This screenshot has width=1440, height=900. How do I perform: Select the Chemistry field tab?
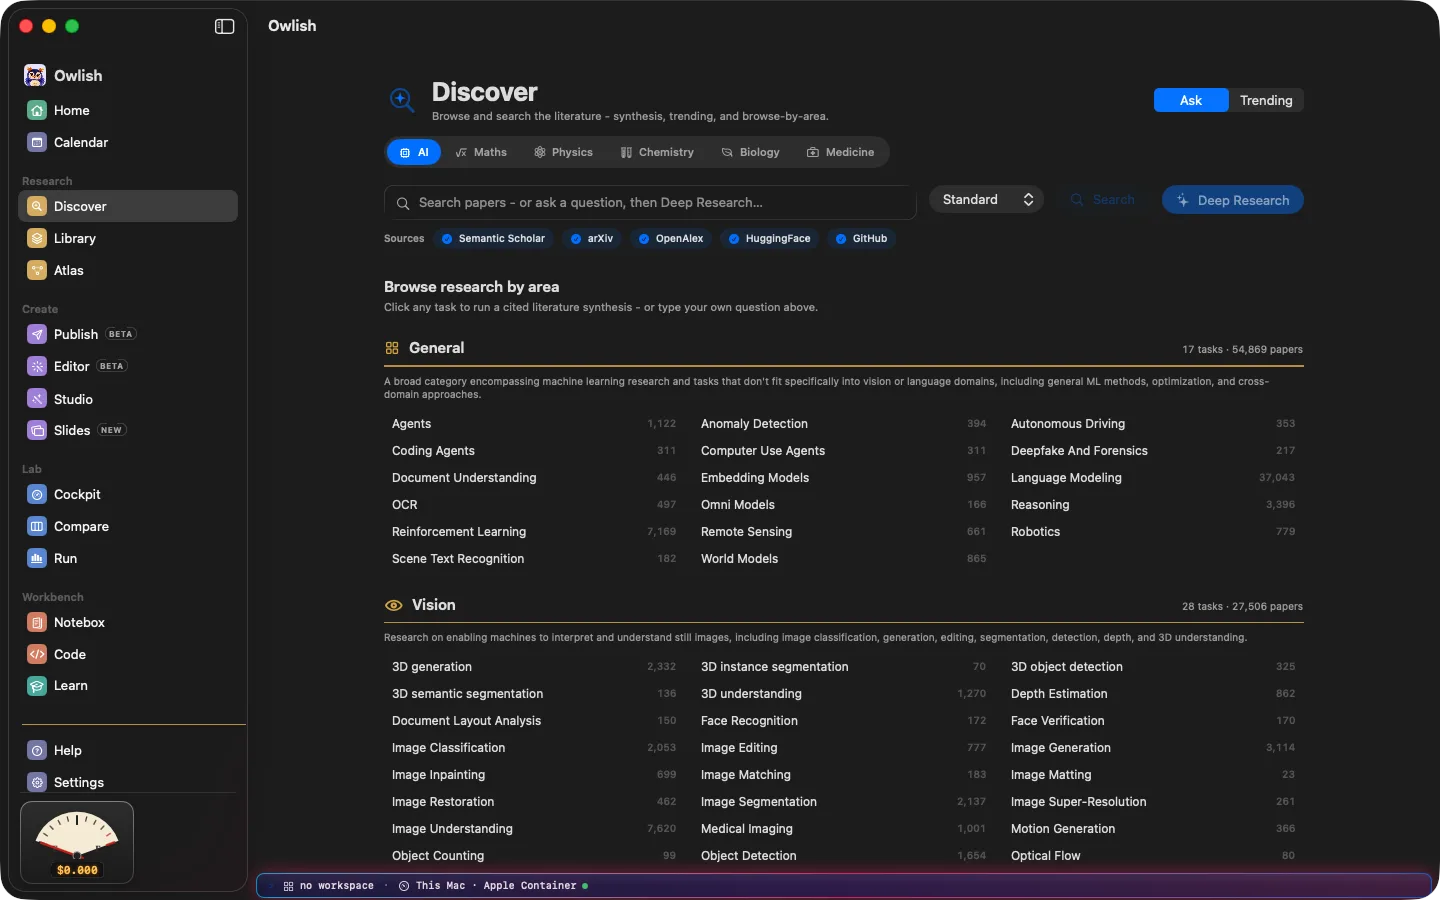tap(657, 152)
